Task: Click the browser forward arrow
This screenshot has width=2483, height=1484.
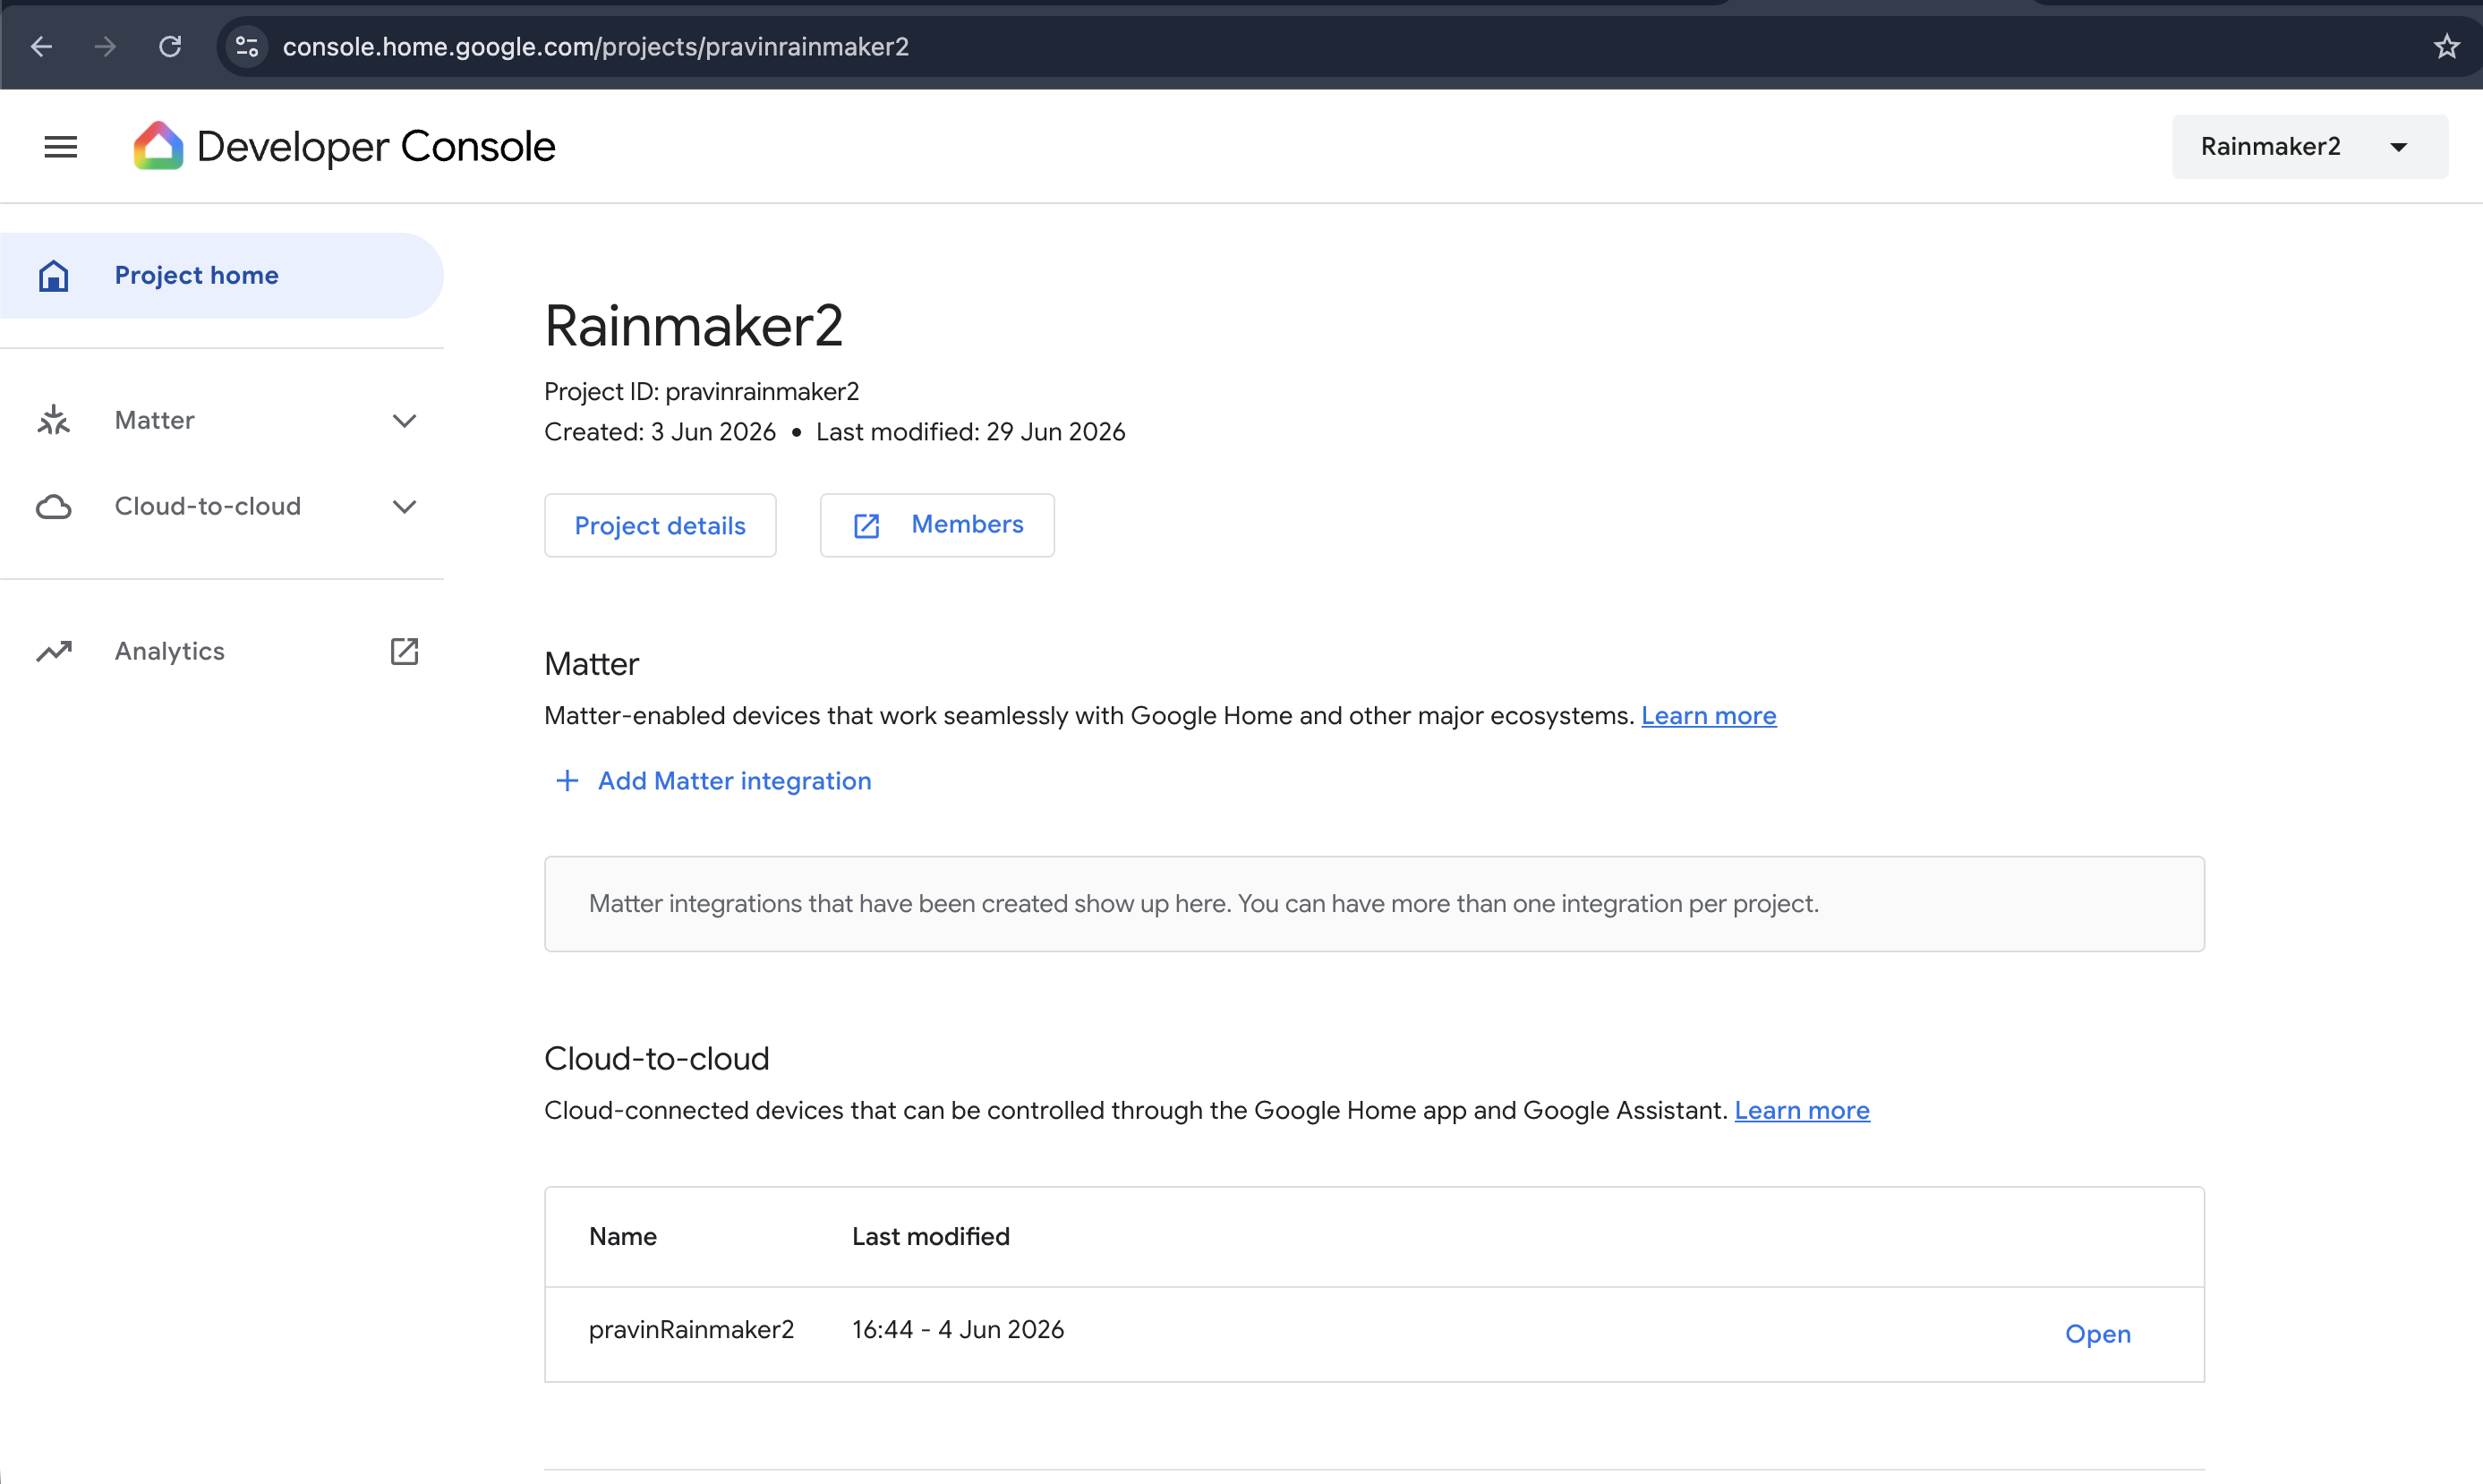Action: (105, 47)
